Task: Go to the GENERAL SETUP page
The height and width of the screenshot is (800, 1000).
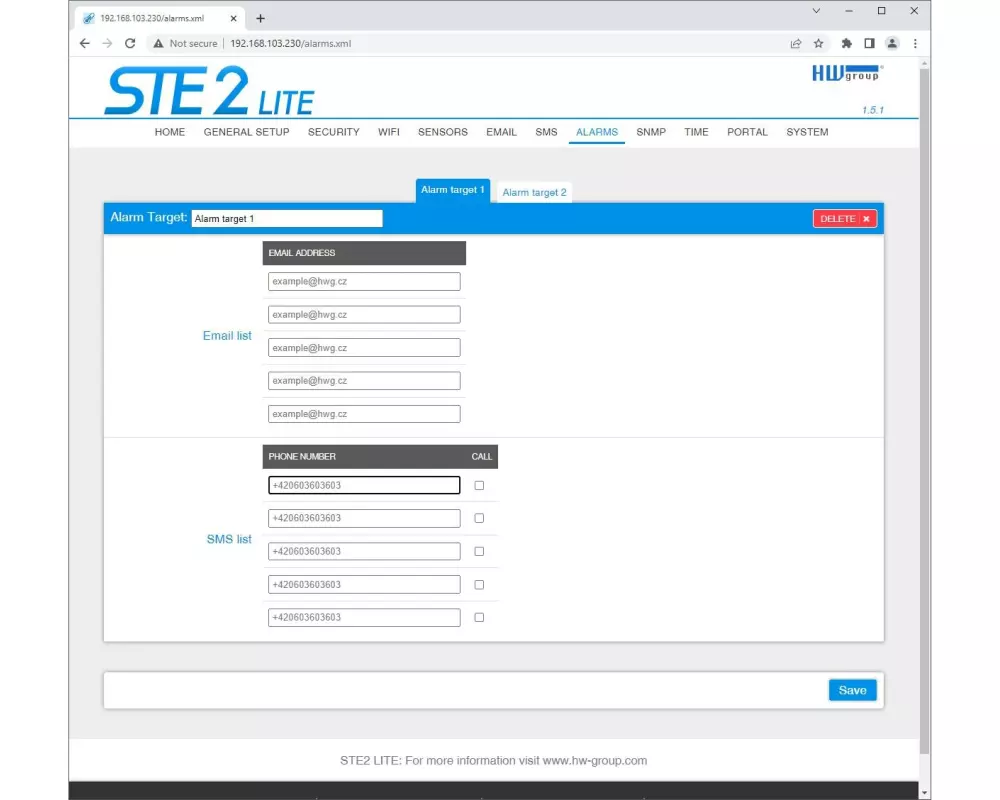Action: coord(246,132)
